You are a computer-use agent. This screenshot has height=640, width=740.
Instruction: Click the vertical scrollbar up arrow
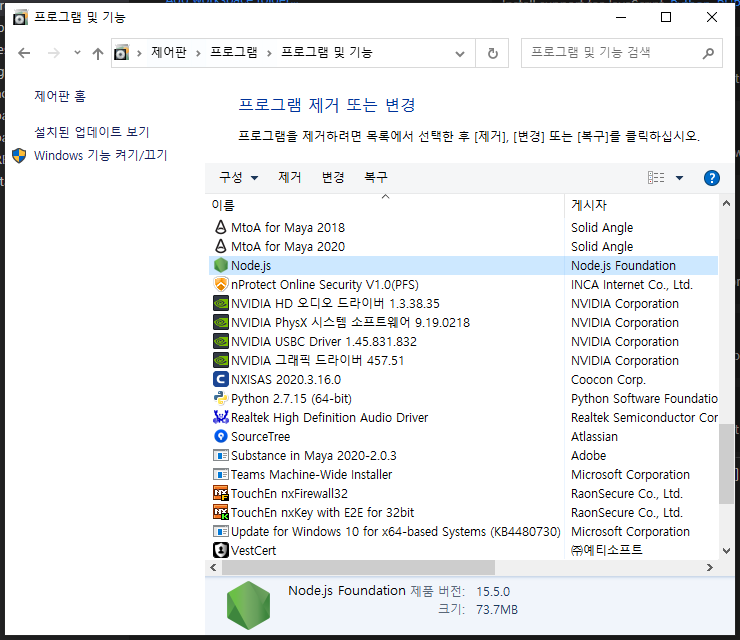click(726, 203)
